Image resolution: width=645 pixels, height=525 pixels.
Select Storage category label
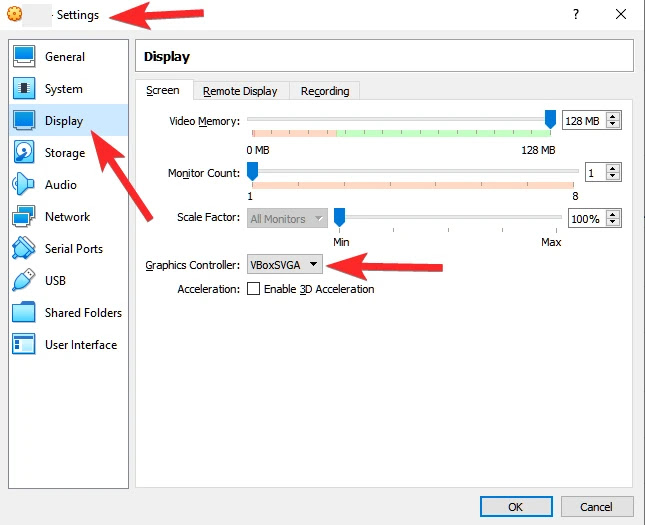pos(65,153)
